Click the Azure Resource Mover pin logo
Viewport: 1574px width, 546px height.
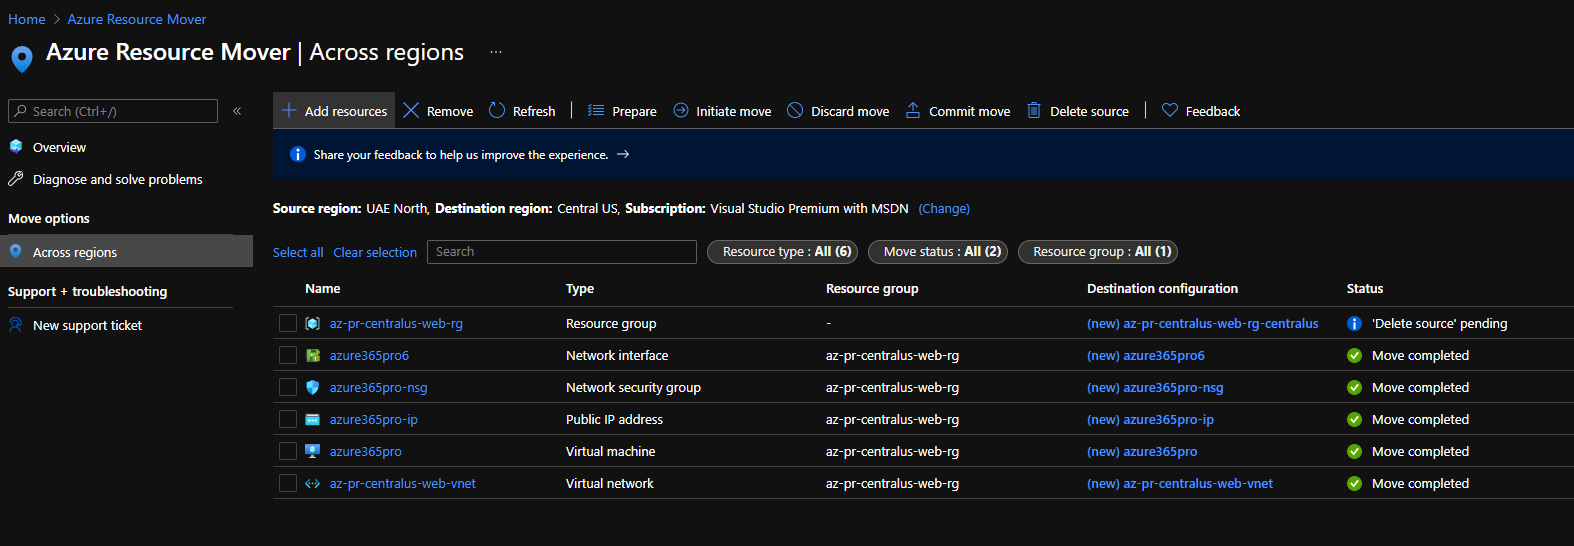pyautogui.click(x=22, y=59)
